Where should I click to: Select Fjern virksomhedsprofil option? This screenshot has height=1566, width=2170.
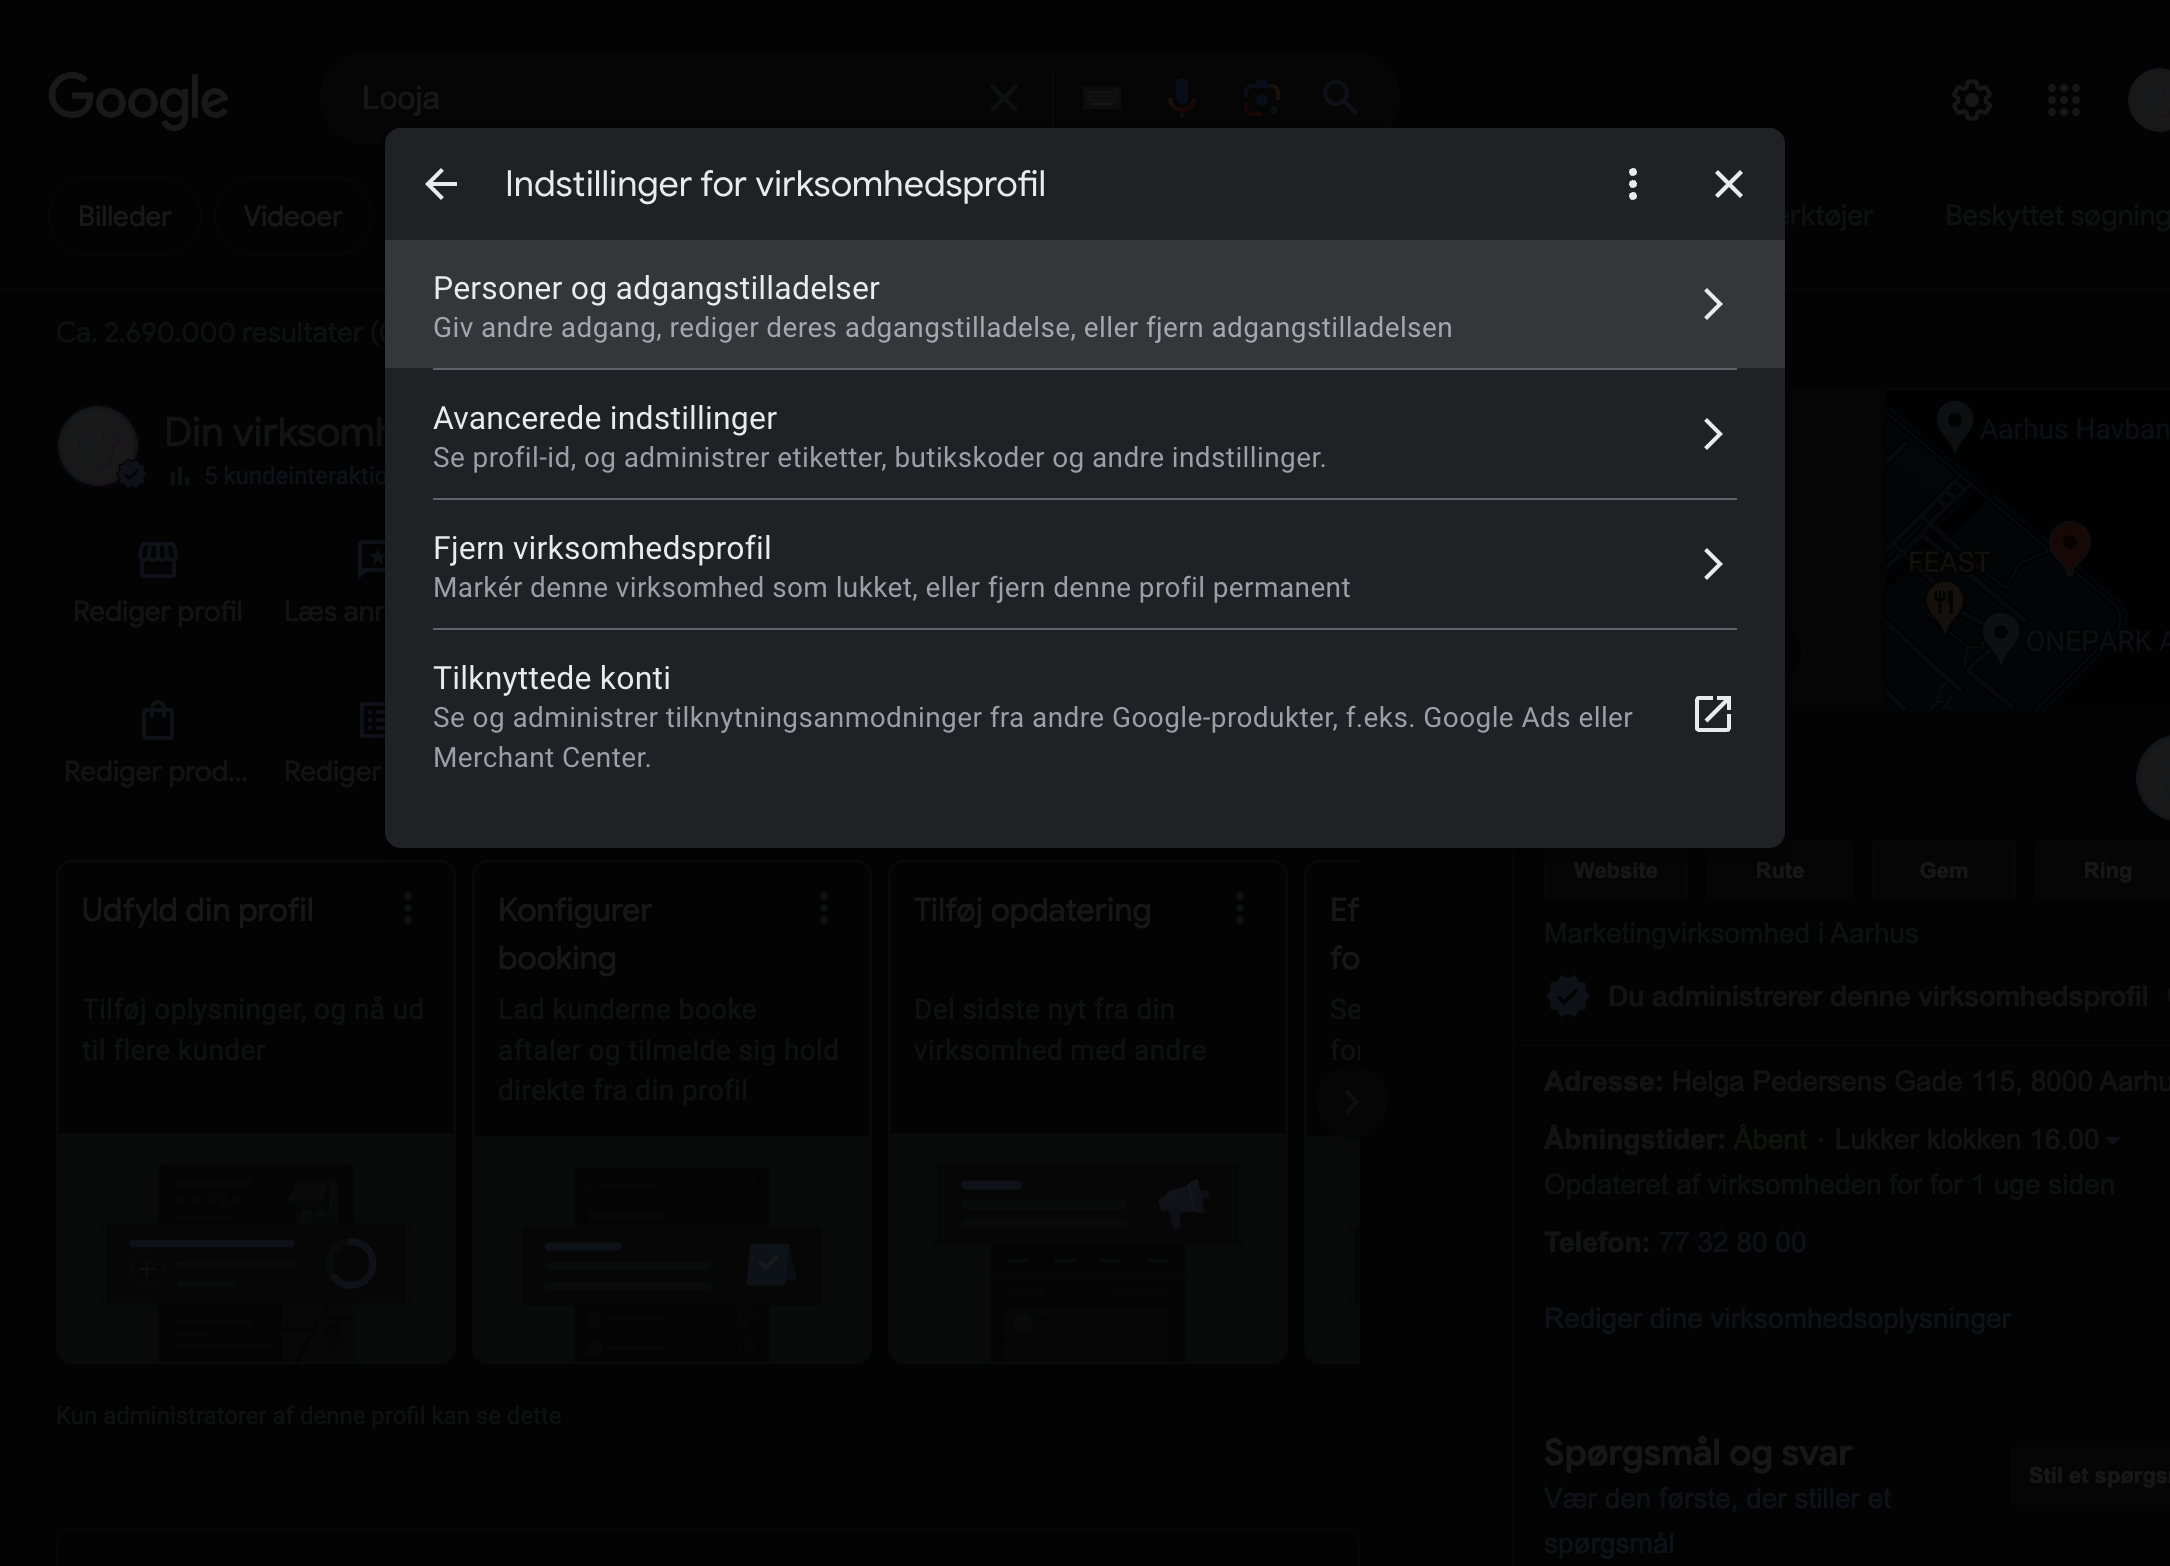pyautogui.click(x=1085, y=564)
